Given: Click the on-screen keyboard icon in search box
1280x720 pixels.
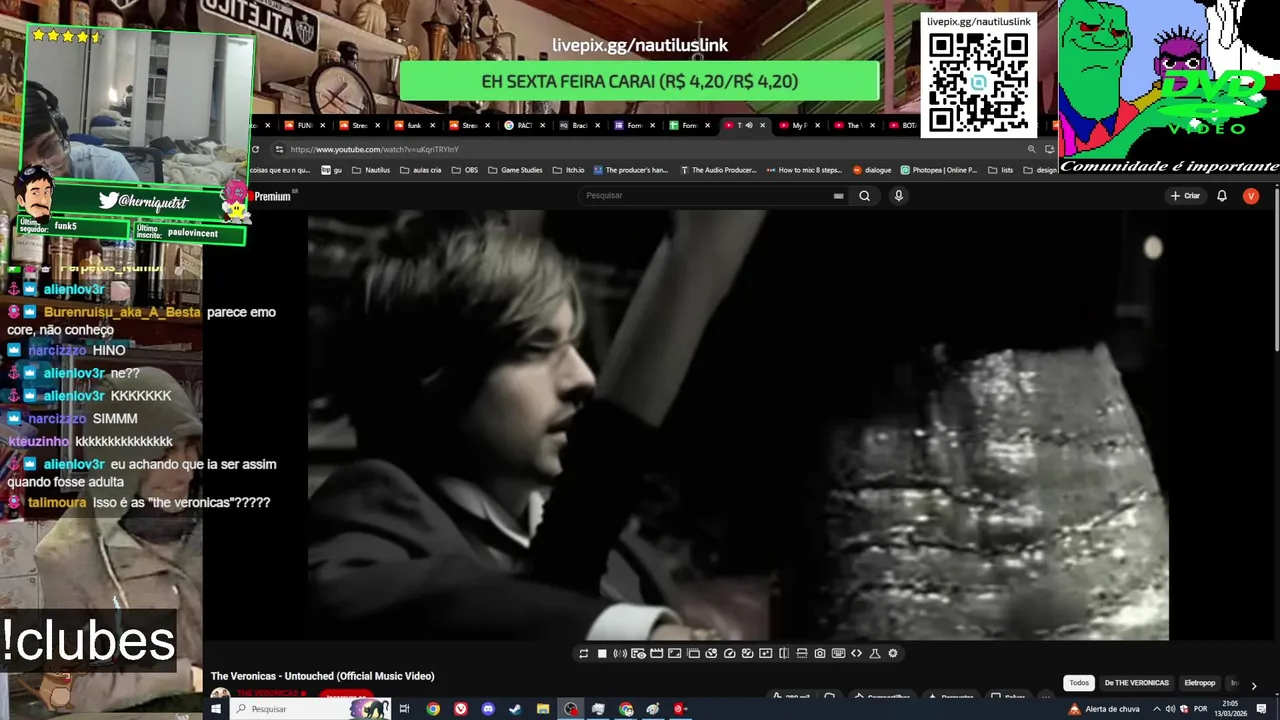Looking at the screenshot, I should pyautogui.click(x=838, y=196).
